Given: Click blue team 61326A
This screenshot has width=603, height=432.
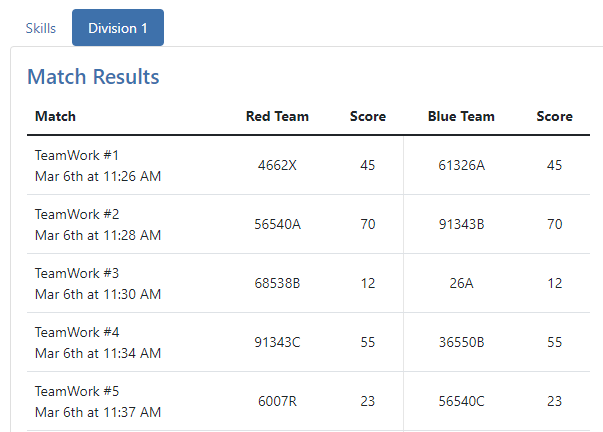Looking at the screenshot, I should coord(461,165).
